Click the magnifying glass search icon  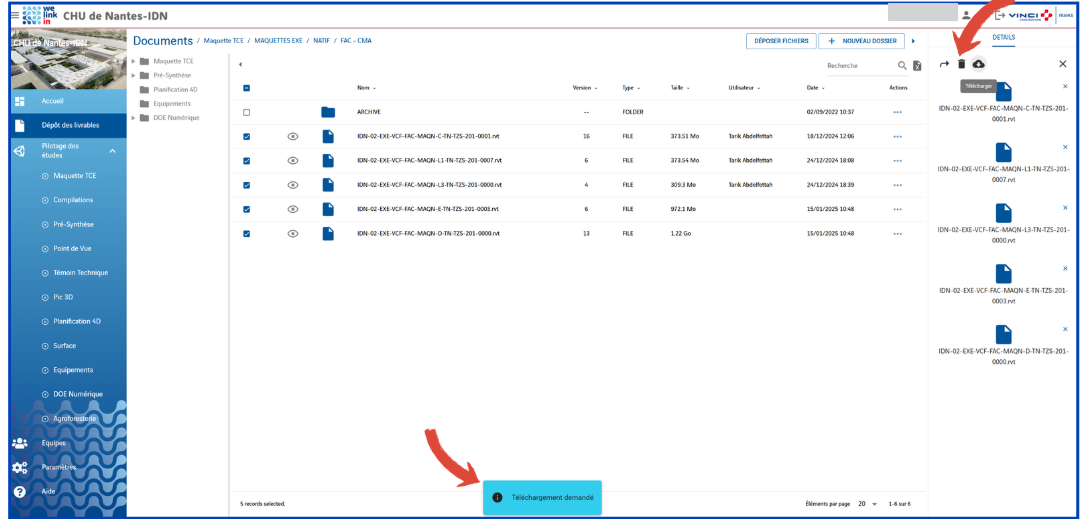[x=902, y=66]
